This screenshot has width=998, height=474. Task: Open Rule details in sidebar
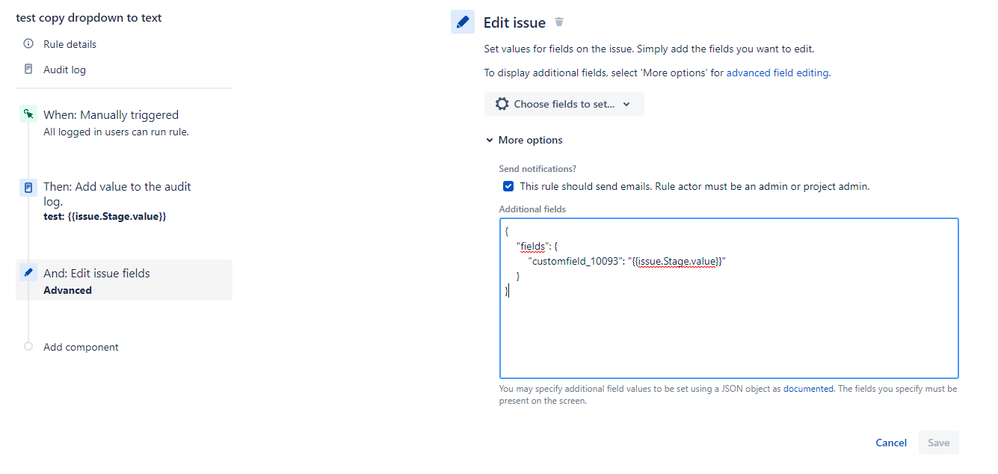coord(70,44)
